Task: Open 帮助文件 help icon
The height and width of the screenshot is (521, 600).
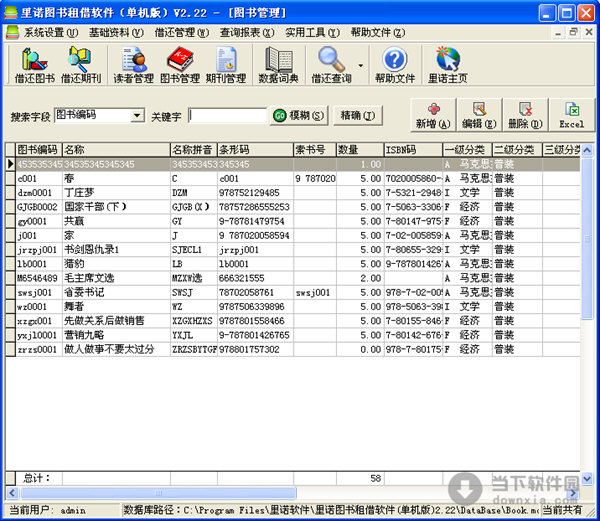Action: point(395,65)
